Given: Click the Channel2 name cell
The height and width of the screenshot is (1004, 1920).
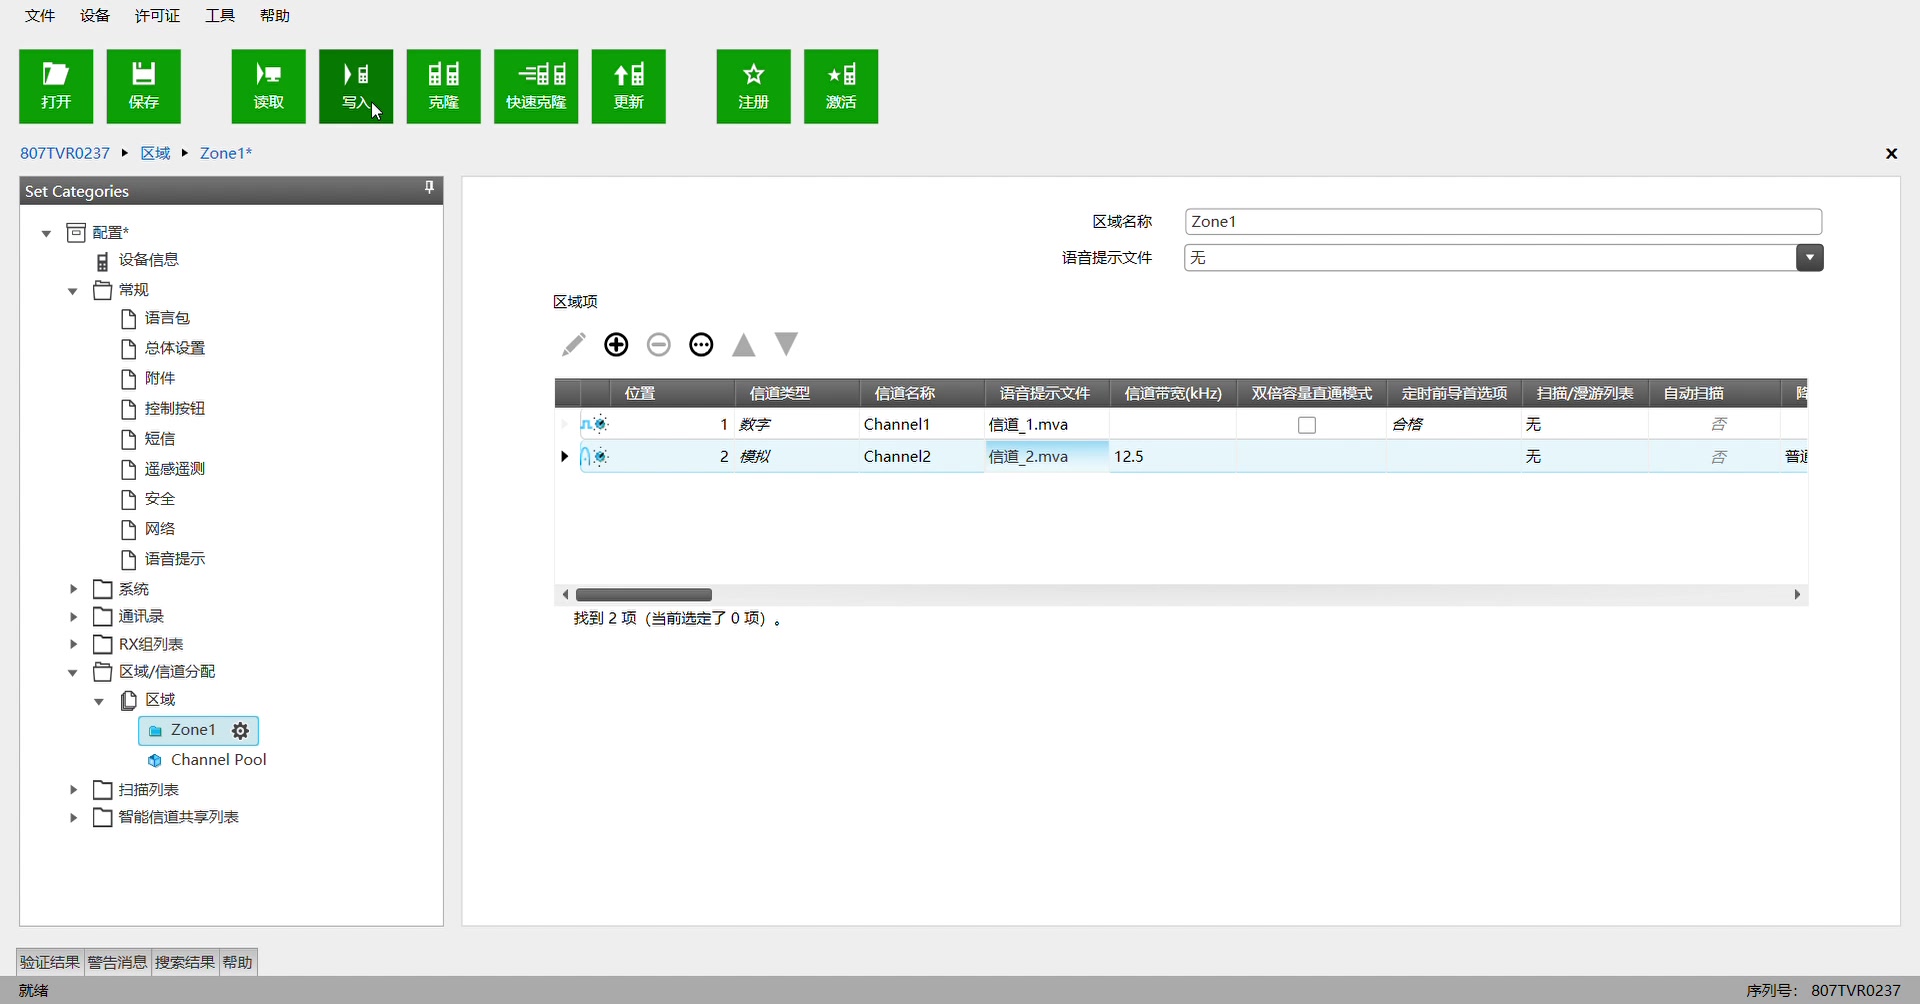Looking at the screenshot, I should [922, 457].
